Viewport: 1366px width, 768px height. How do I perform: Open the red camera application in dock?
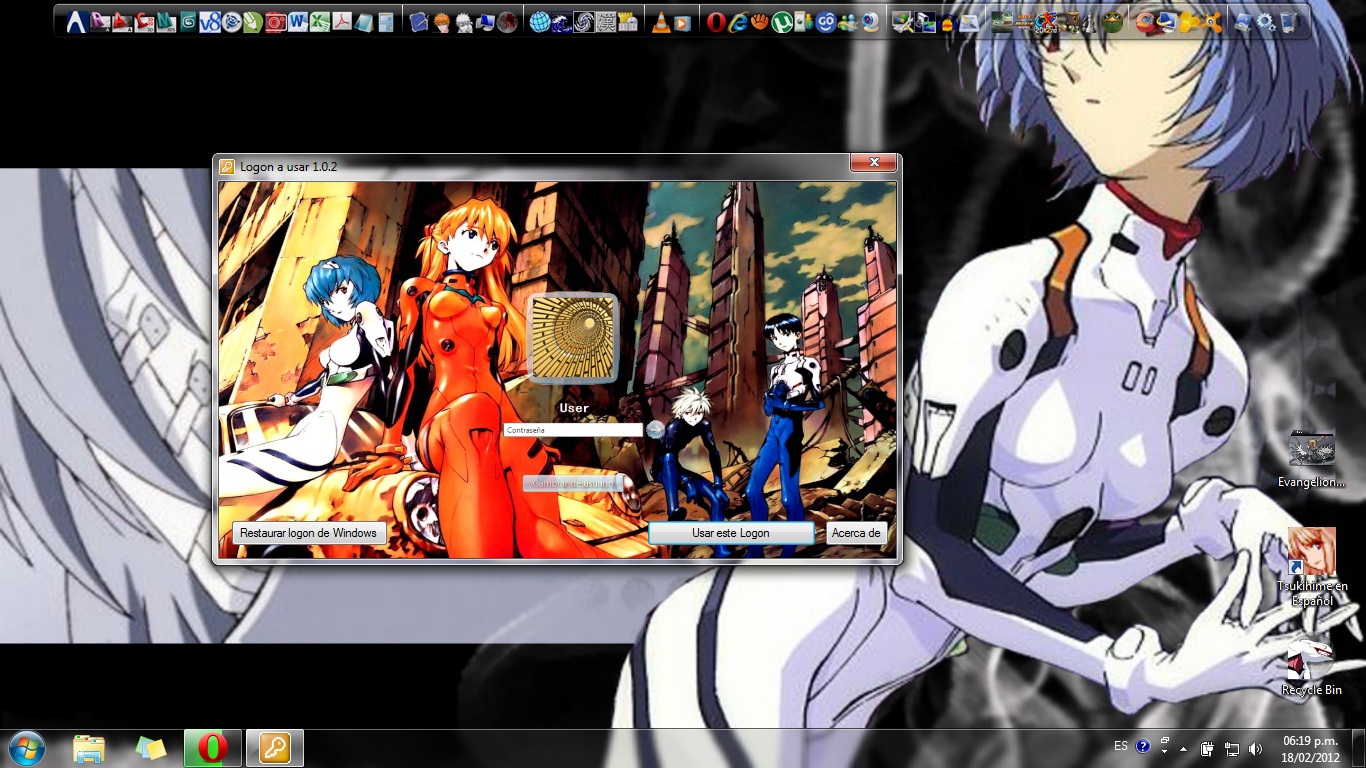click(275, 22)
